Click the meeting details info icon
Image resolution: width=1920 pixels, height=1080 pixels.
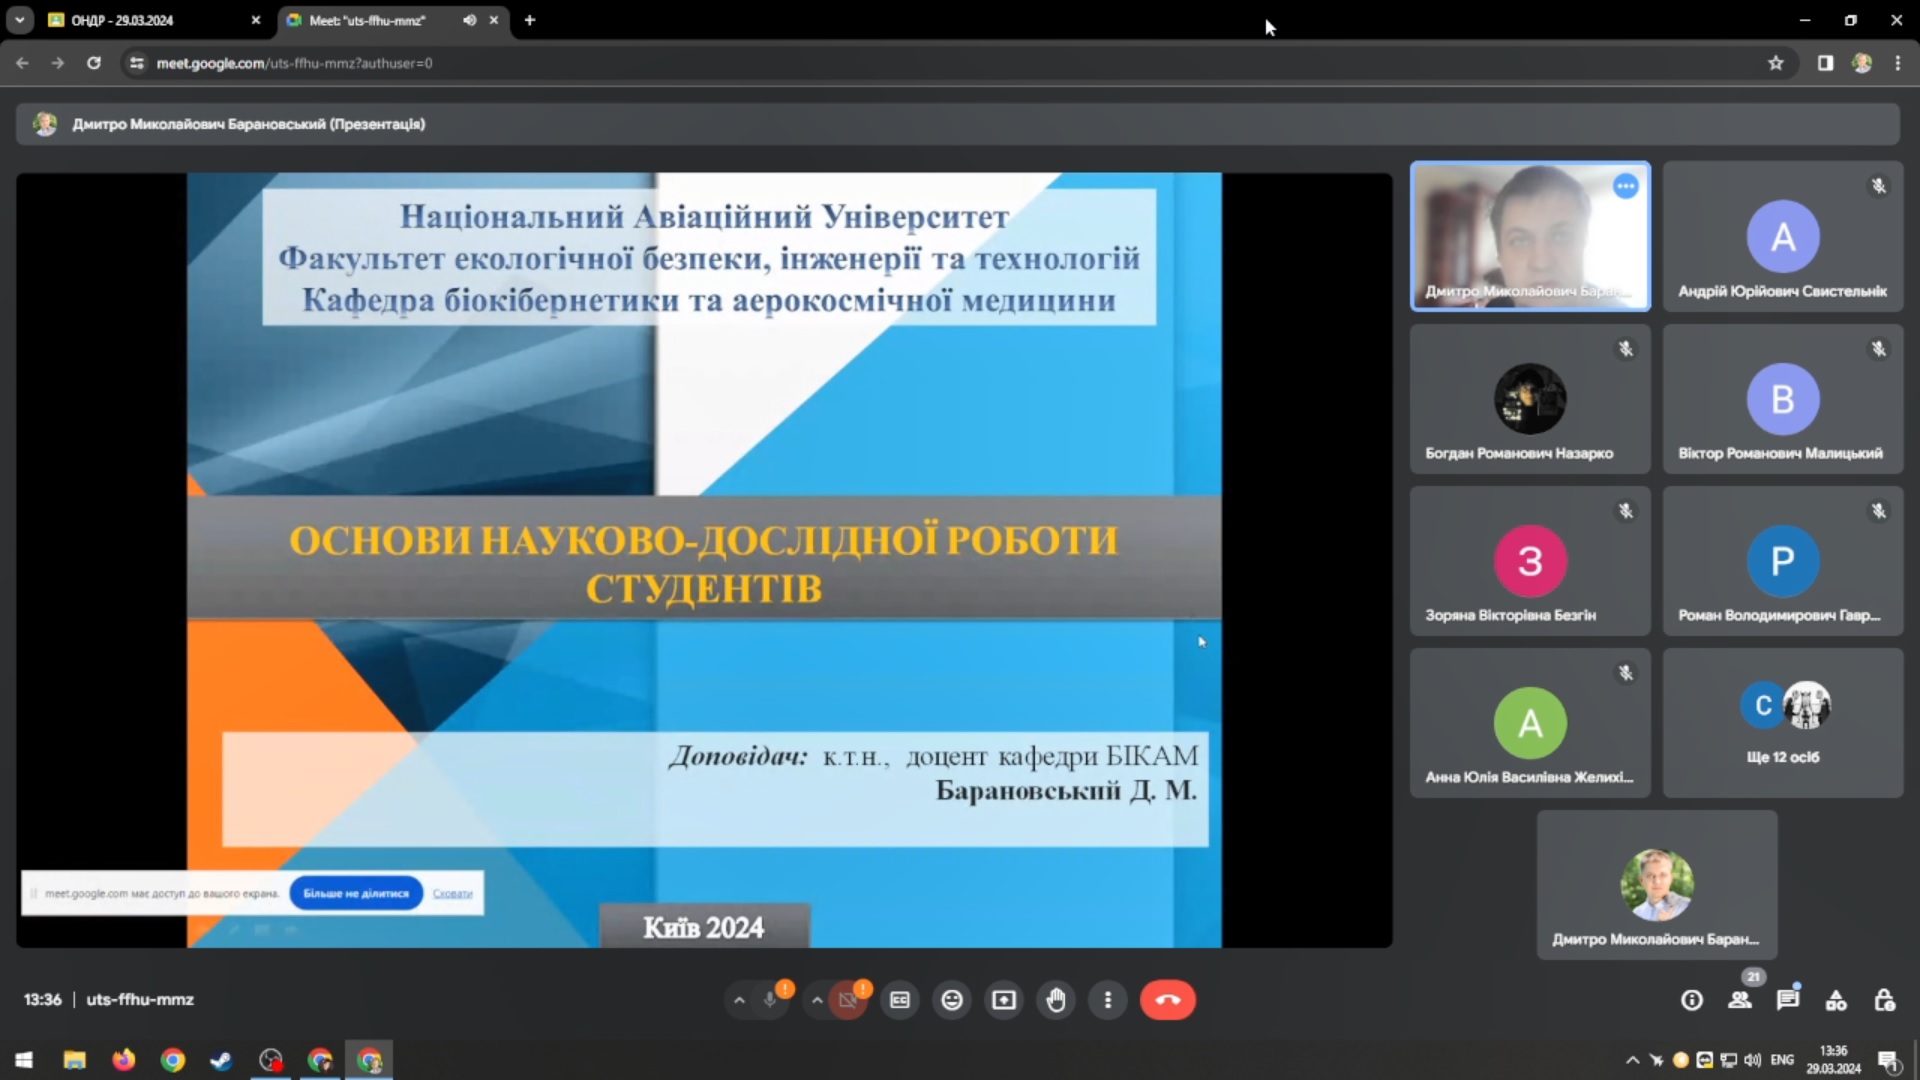[x=1692, y=1000]
